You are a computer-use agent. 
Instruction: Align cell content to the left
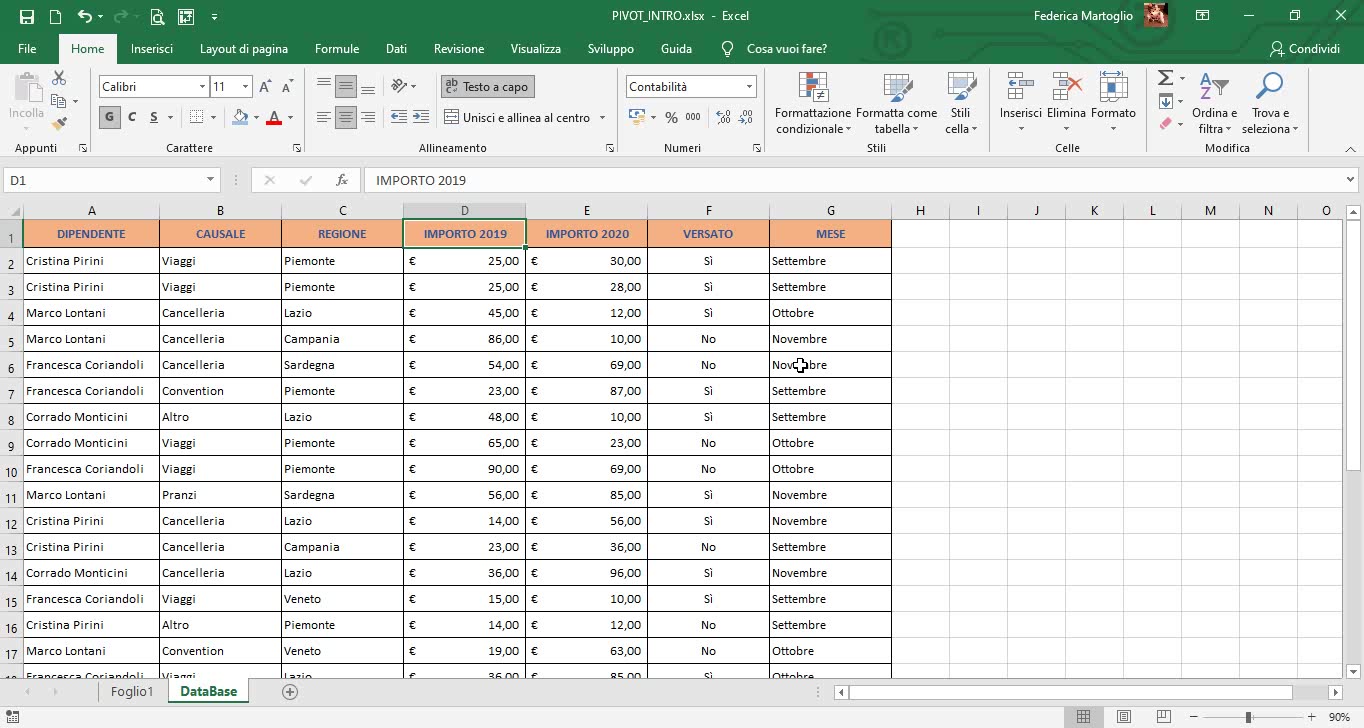point(324,117)
